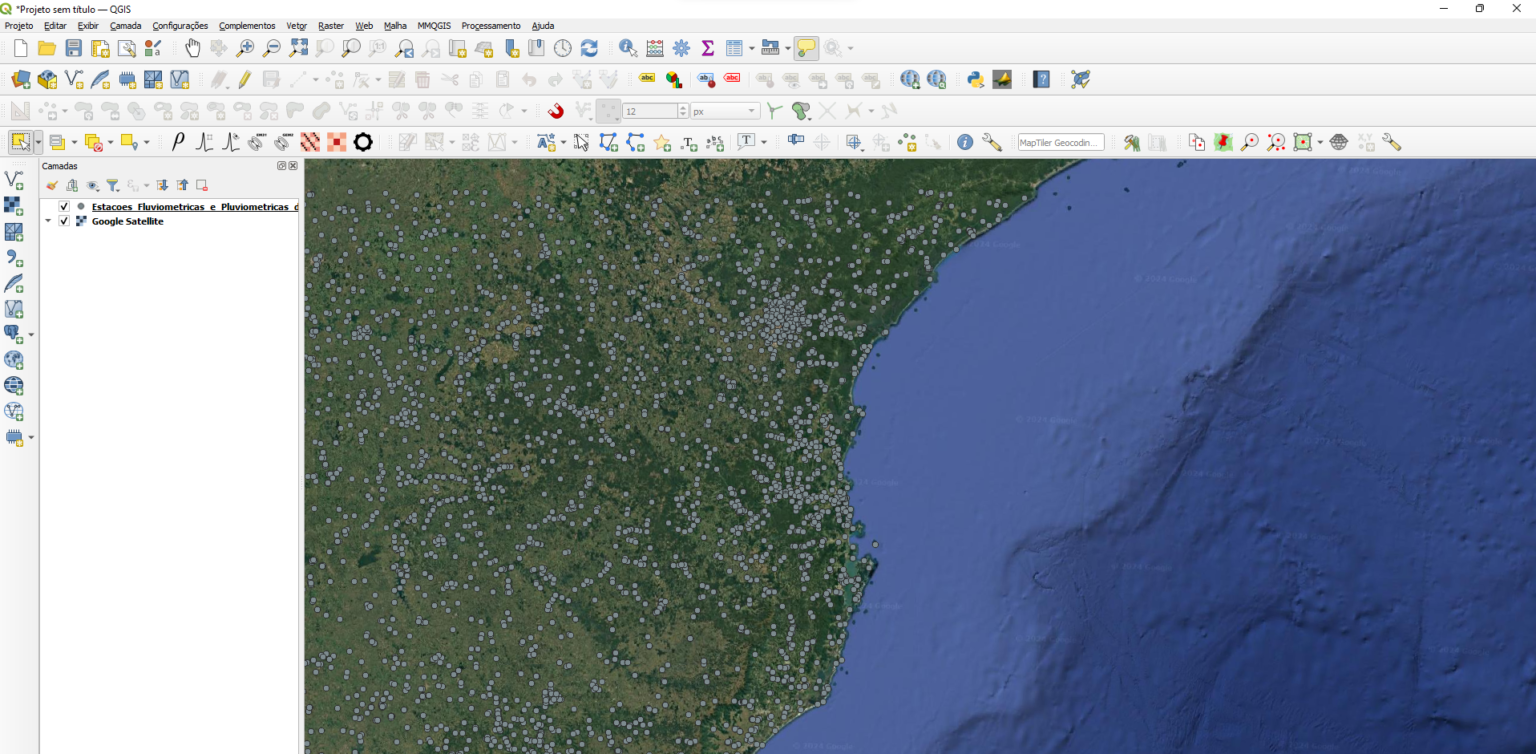Activate the Zoom In tool
The height and width of the screenshot is (754, 1536).
point(245,47)
